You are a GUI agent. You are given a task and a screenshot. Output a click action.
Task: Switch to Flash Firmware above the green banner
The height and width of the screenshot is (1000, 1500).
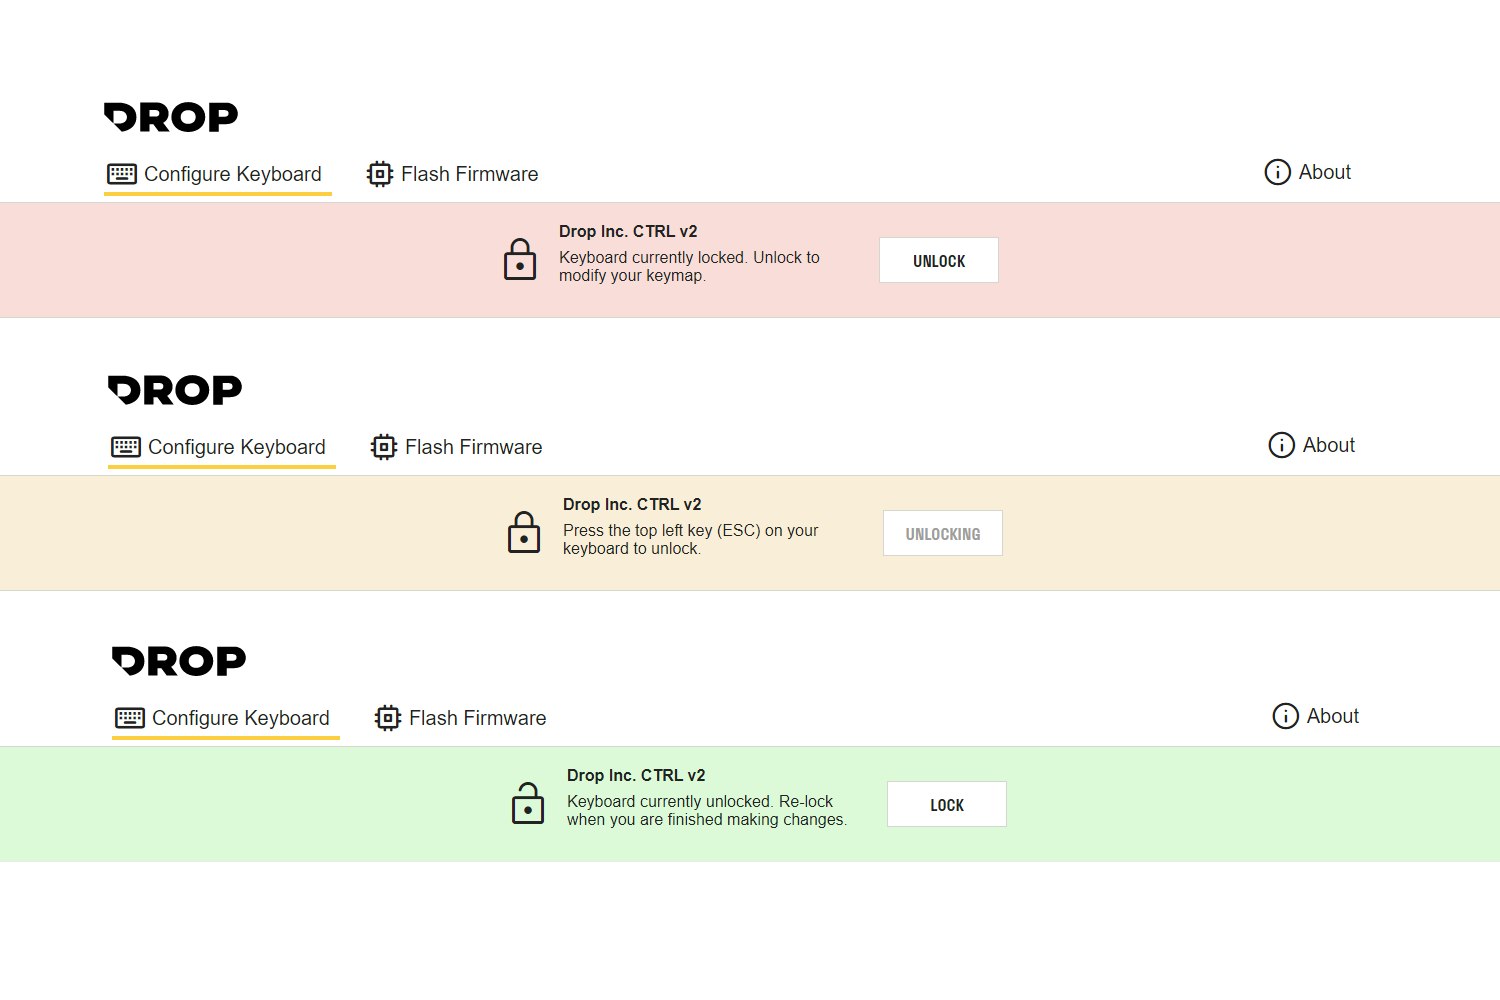coord(477,718)
